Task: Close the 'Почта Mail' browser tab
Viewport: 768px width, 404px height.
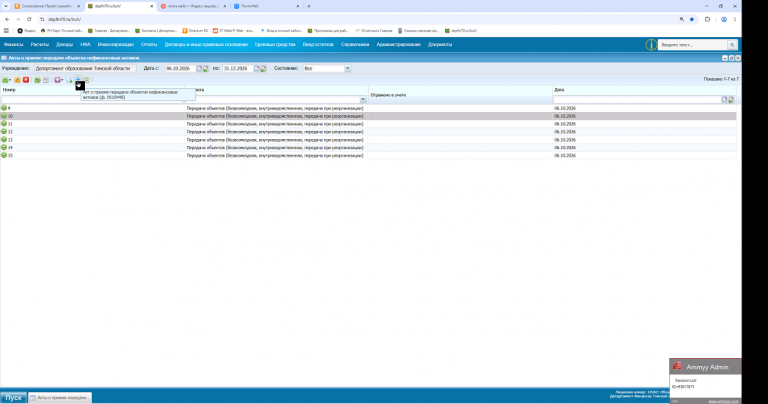Action: pos(297,6)
